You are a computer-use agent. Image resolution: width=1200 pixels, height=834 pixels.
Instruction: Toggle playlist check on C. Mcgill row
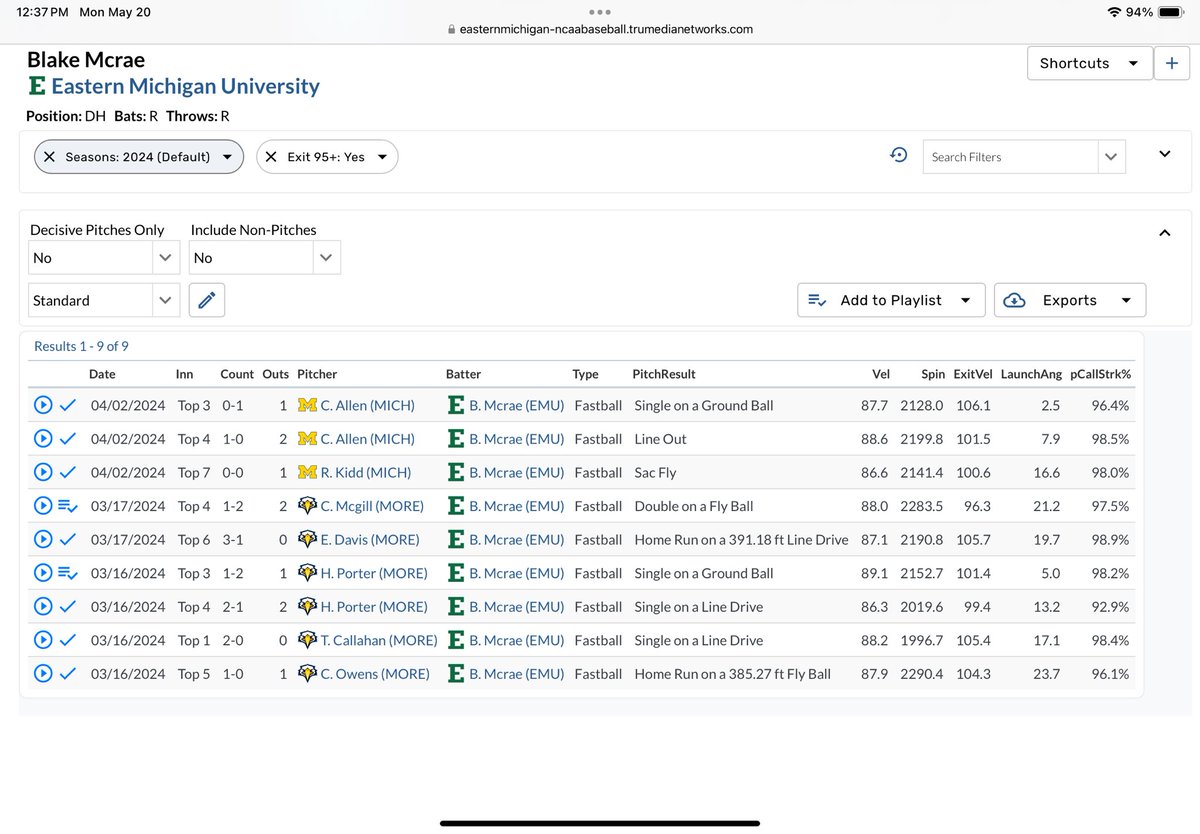[68, 506]
